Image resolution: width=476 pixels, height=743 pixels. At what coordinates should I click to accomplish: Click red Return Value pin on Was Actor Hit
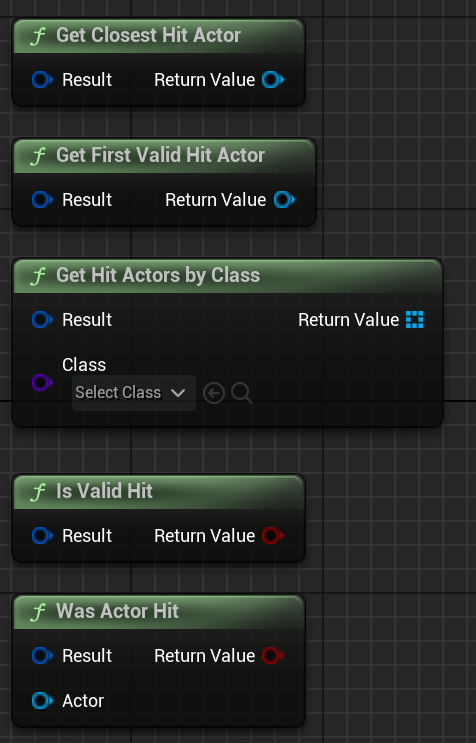pyautogui.click(x=273, y=656)
